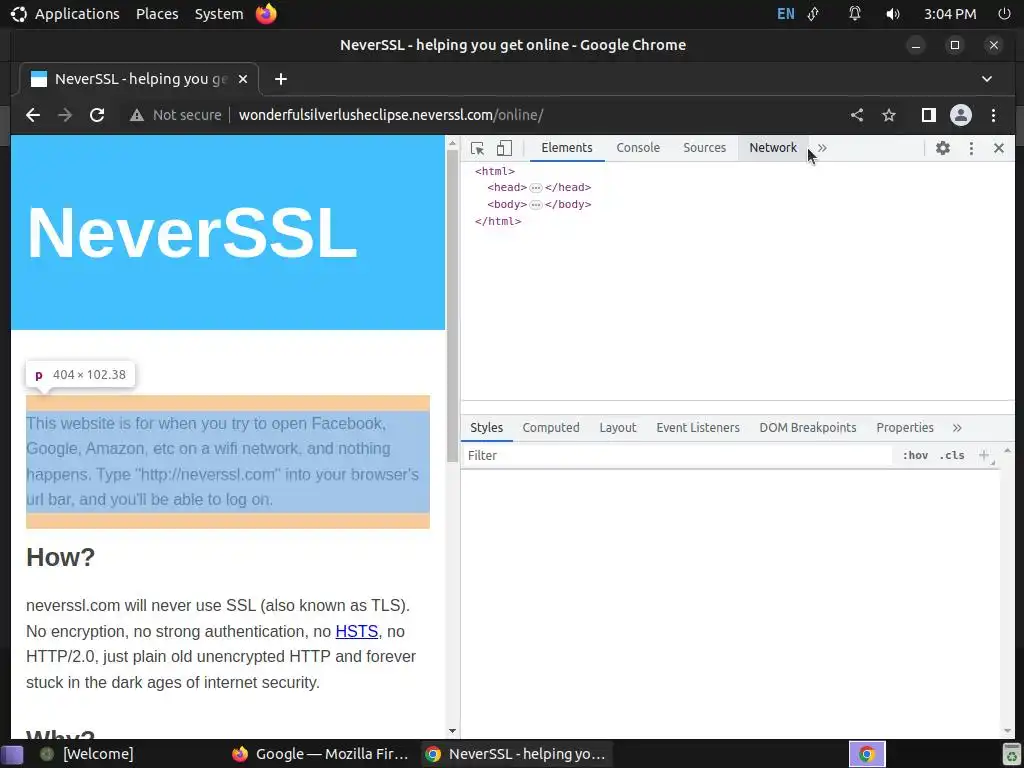Click the EN keyboard layout indicator
This screenshot has width=1024, height=768.
(x=786, y=14)
